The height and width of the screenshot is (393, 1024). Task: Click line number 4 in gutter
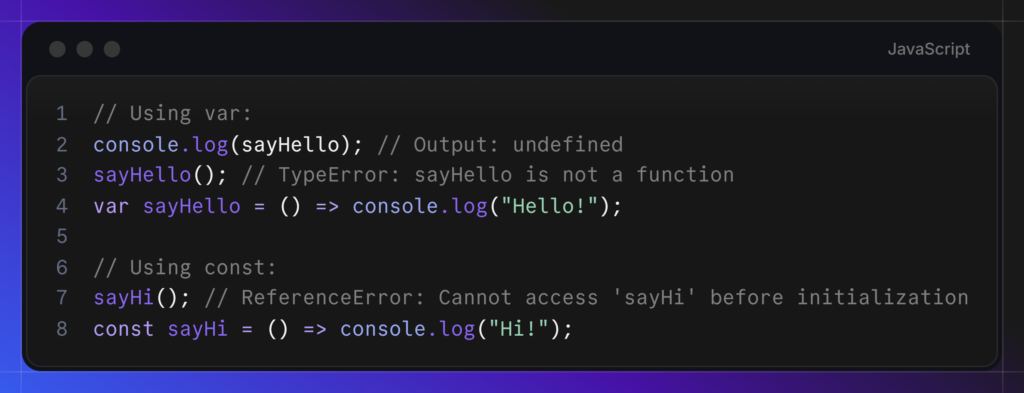point(61,206)
